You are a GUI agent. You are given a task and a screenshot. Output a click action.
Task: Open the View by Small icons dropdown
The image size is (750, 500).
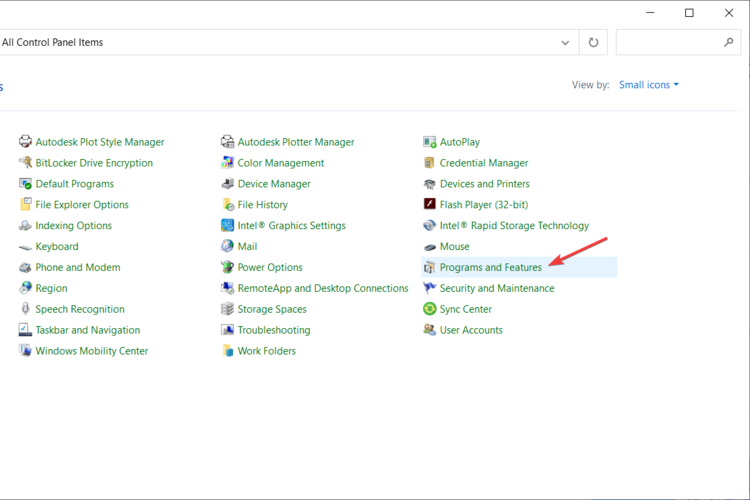coord(649,85)
